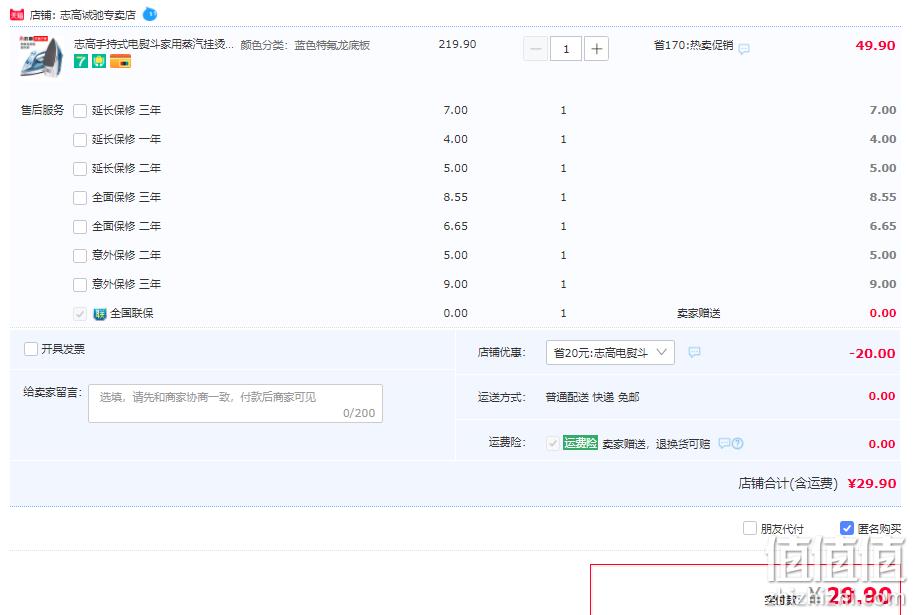Click the 店铺优惠 label

pyautogui.click(x=501, y=352)
